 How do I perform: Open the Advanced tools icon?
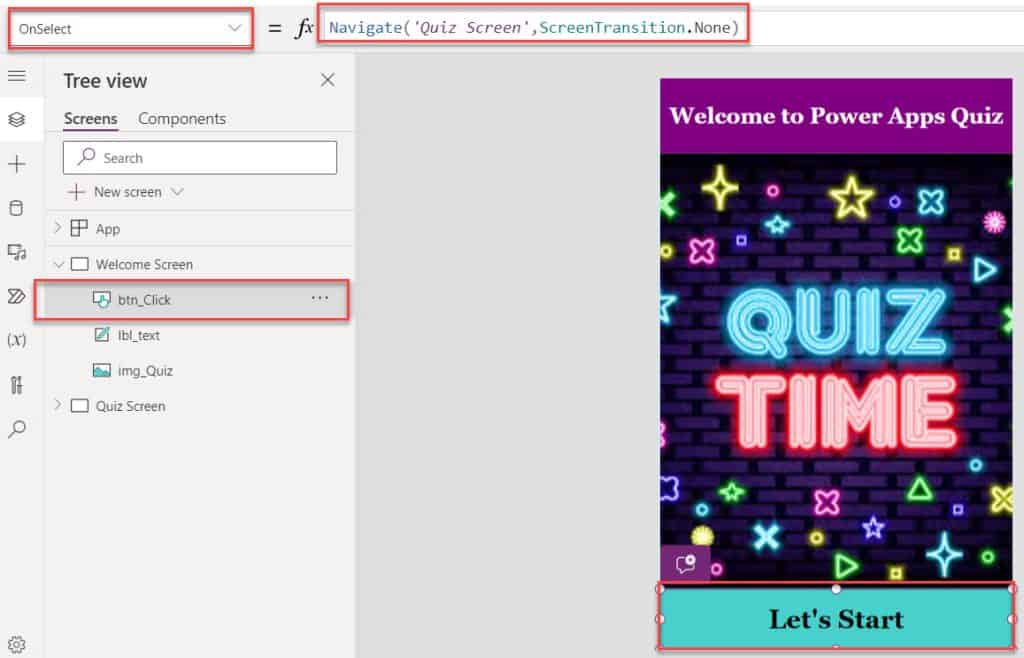[x=17, y=384]
